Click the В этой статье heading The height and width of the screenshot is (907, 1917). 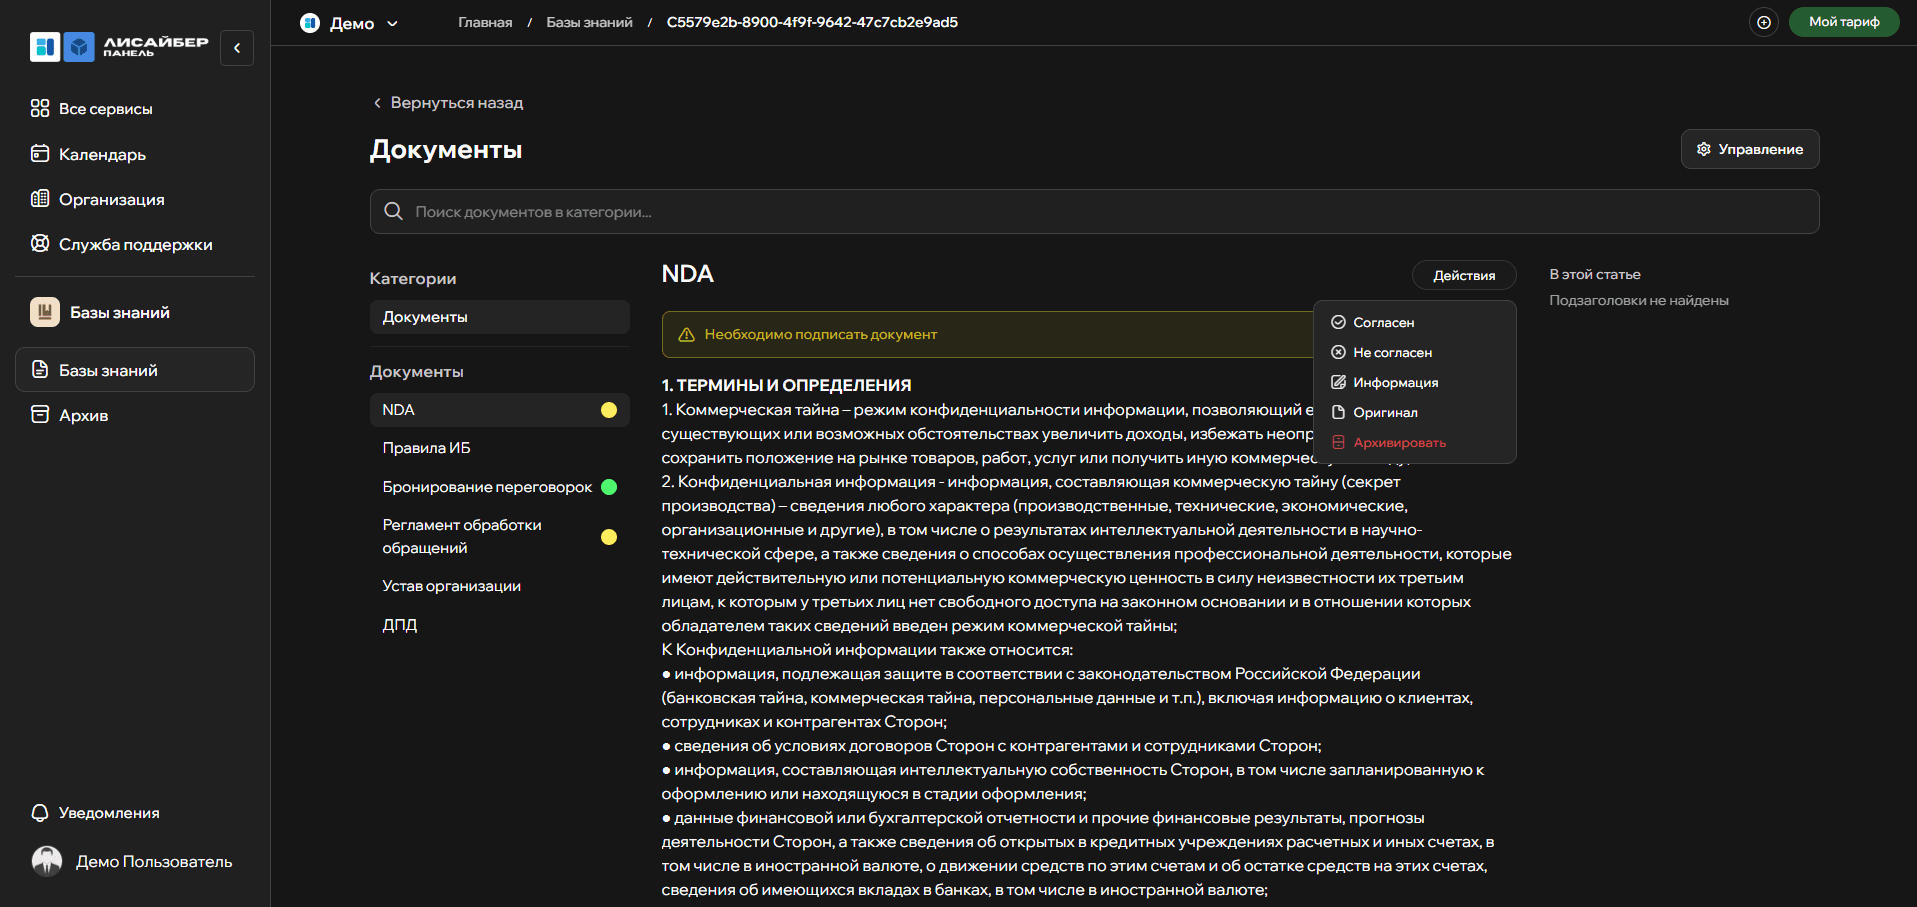coord(1595,274)
